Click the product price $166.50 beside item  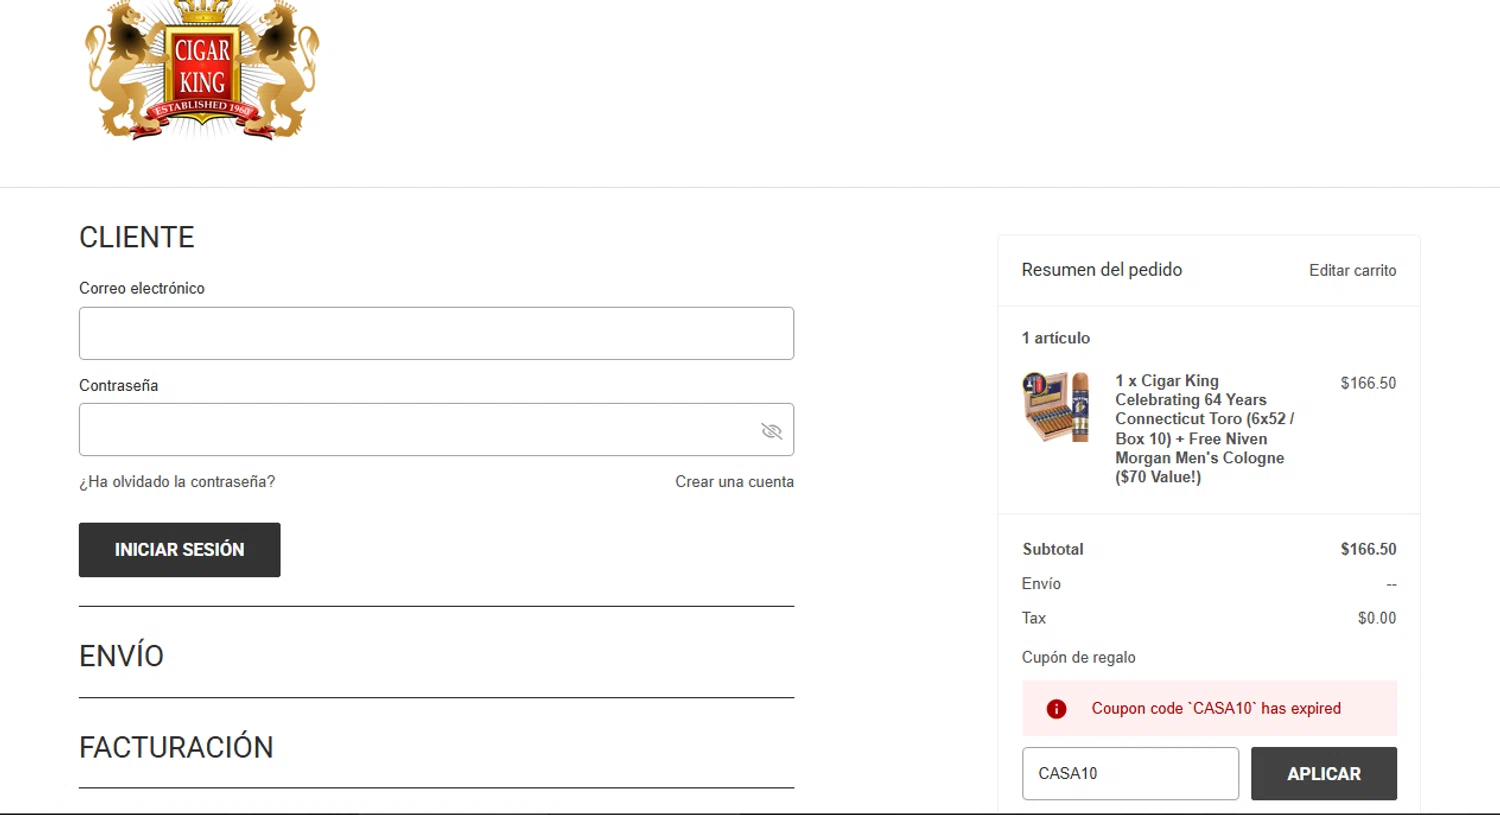click(x=1368, y=383)
